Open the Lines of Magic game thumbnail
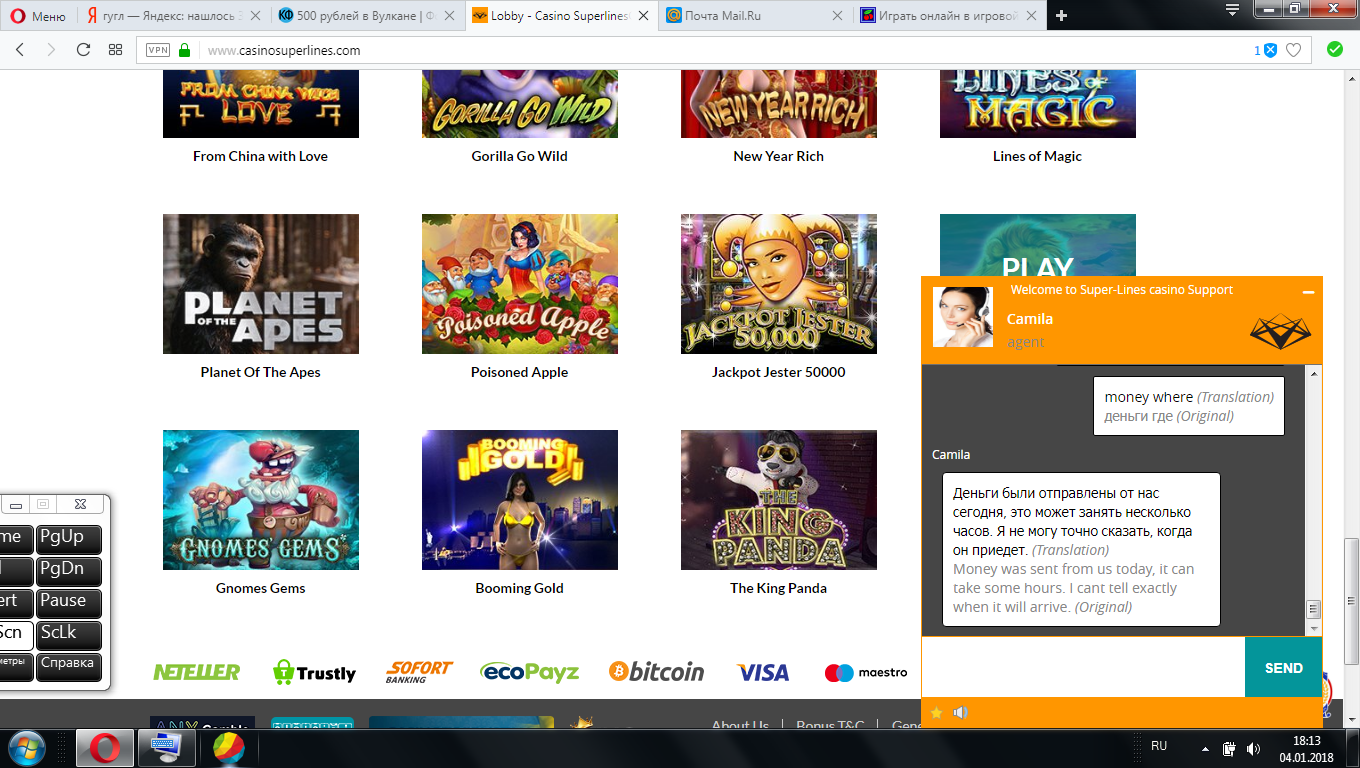This screenshot has width=1360, height=768. [1038, 104]
